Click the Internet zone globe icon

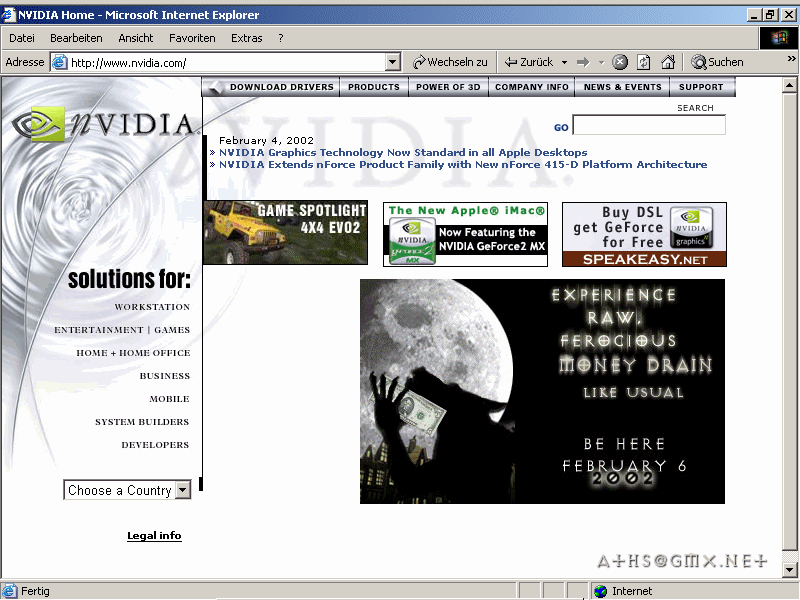tap(601, 591)
